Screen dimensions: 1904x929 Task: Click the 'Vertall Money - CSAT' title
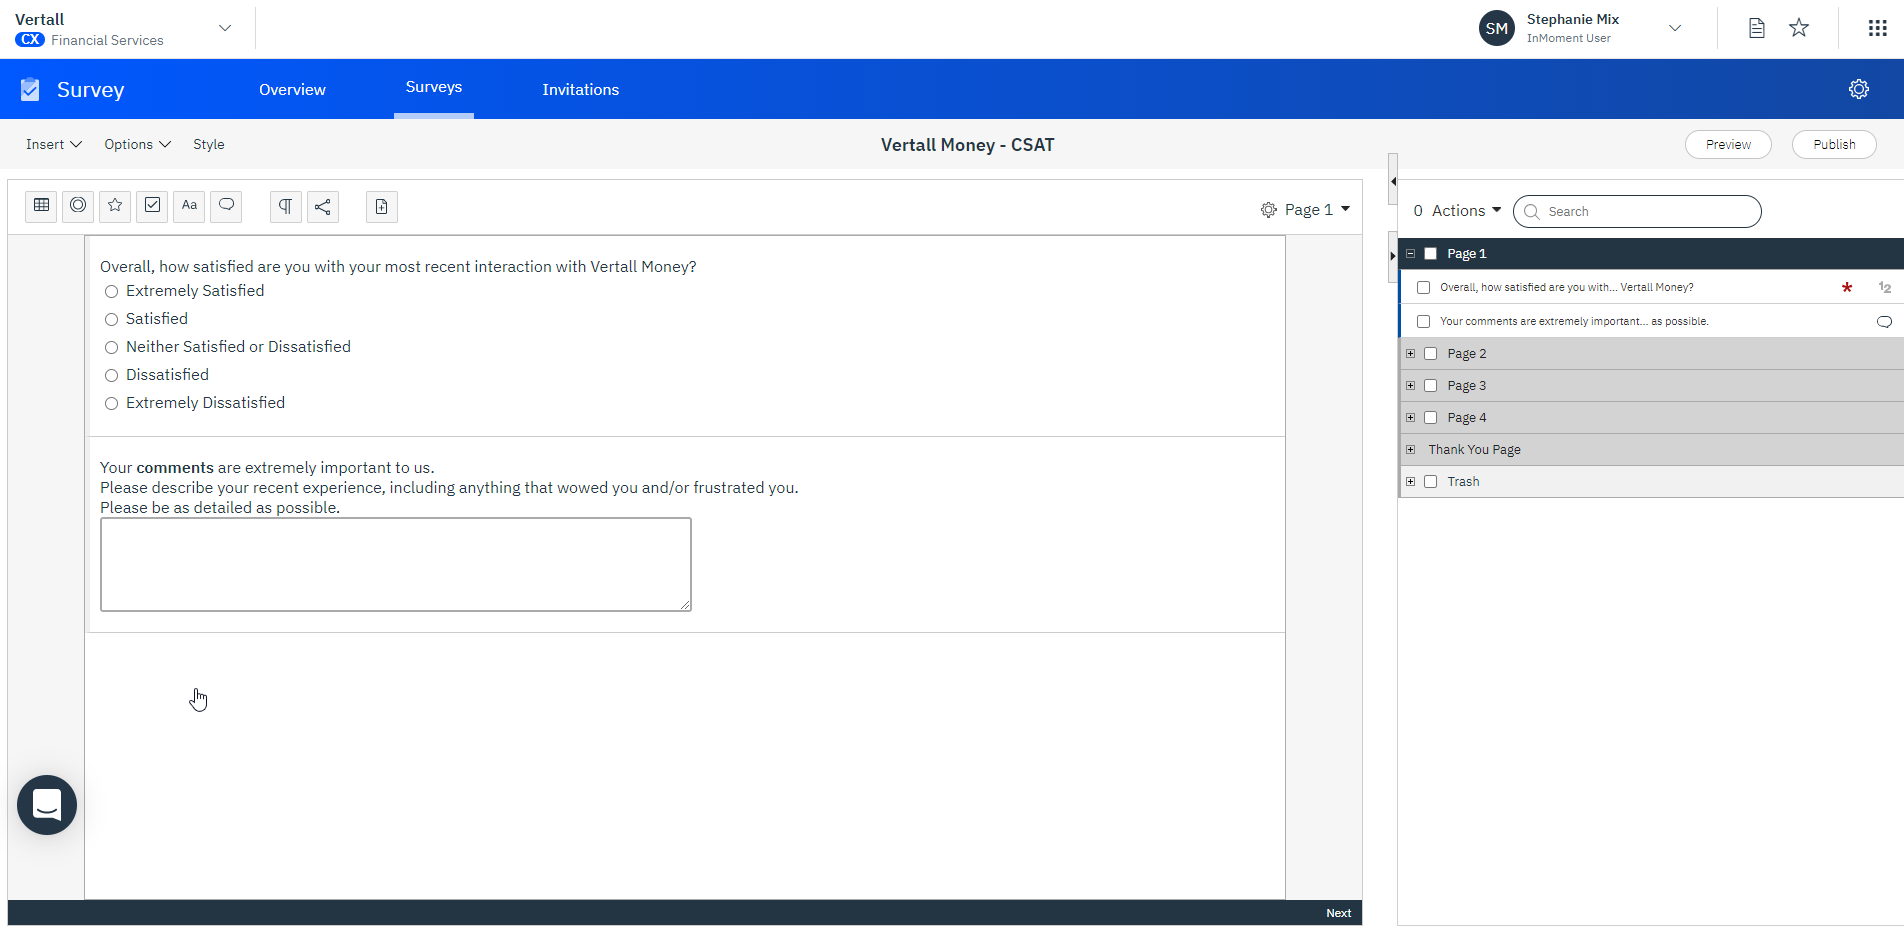[968, 145]
